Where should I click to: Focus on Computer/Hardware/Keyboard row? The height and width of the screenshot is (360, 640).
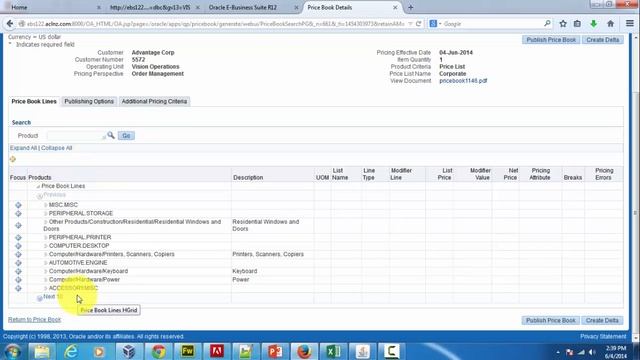[18, 271]
